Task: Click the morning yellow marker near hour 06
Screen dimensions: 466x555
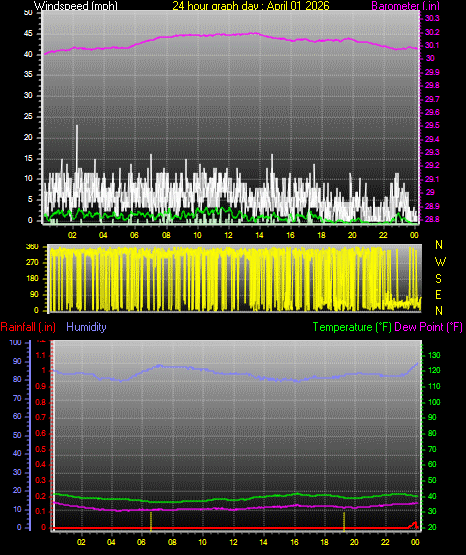Action: click(151, 521)
